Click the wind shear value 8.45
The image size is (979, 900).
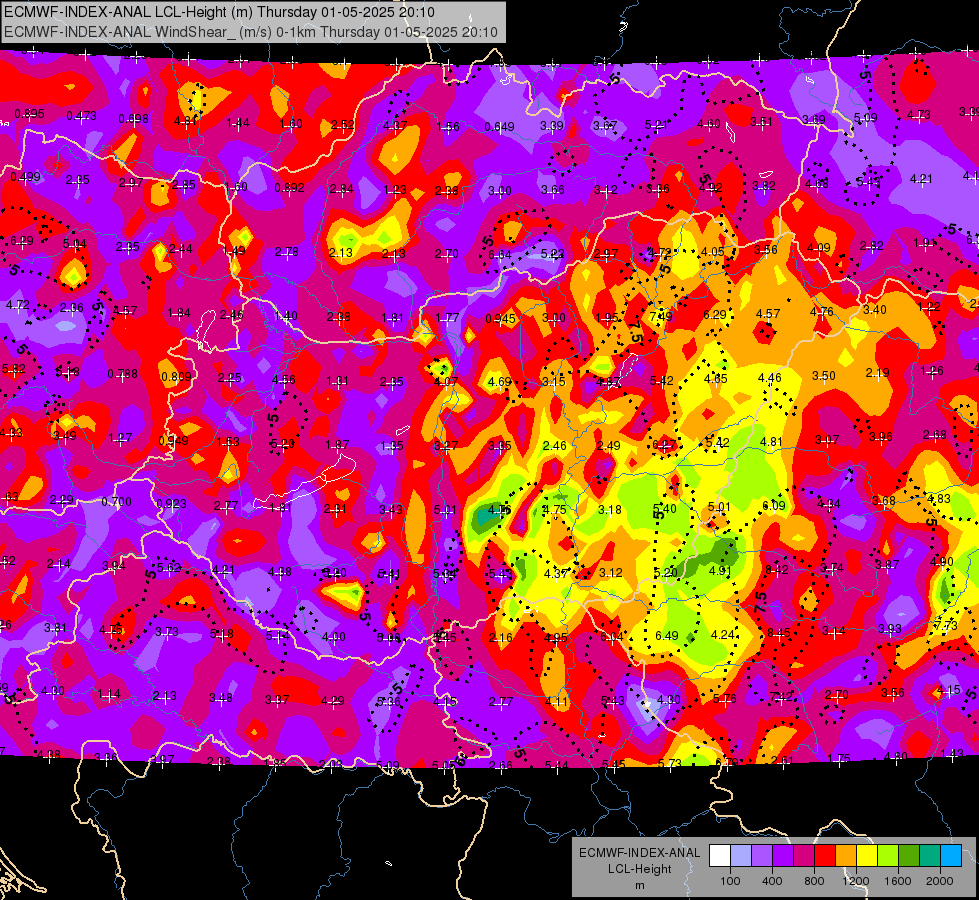pyautogui.click(x=779, y=633)
